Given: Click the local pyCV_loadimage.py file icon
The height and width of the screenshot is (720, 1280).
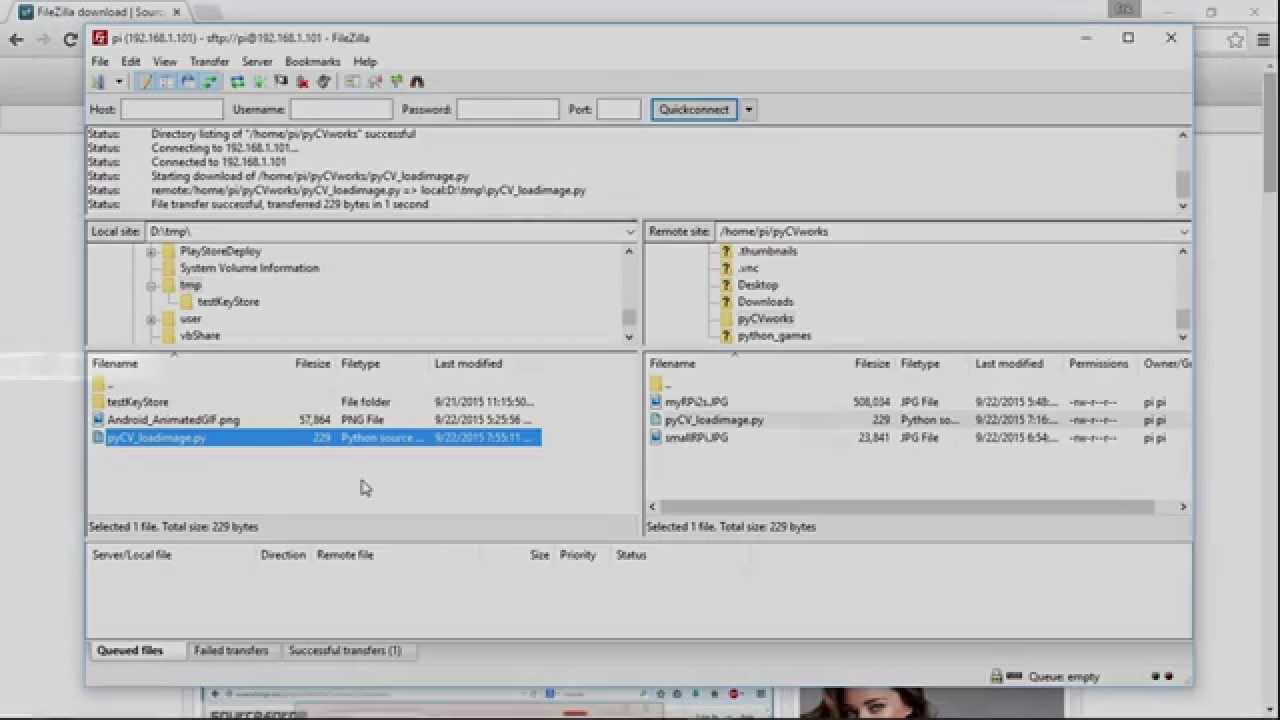Looking at the screenshot, I should pyautogui.click(x=98, y=438).
